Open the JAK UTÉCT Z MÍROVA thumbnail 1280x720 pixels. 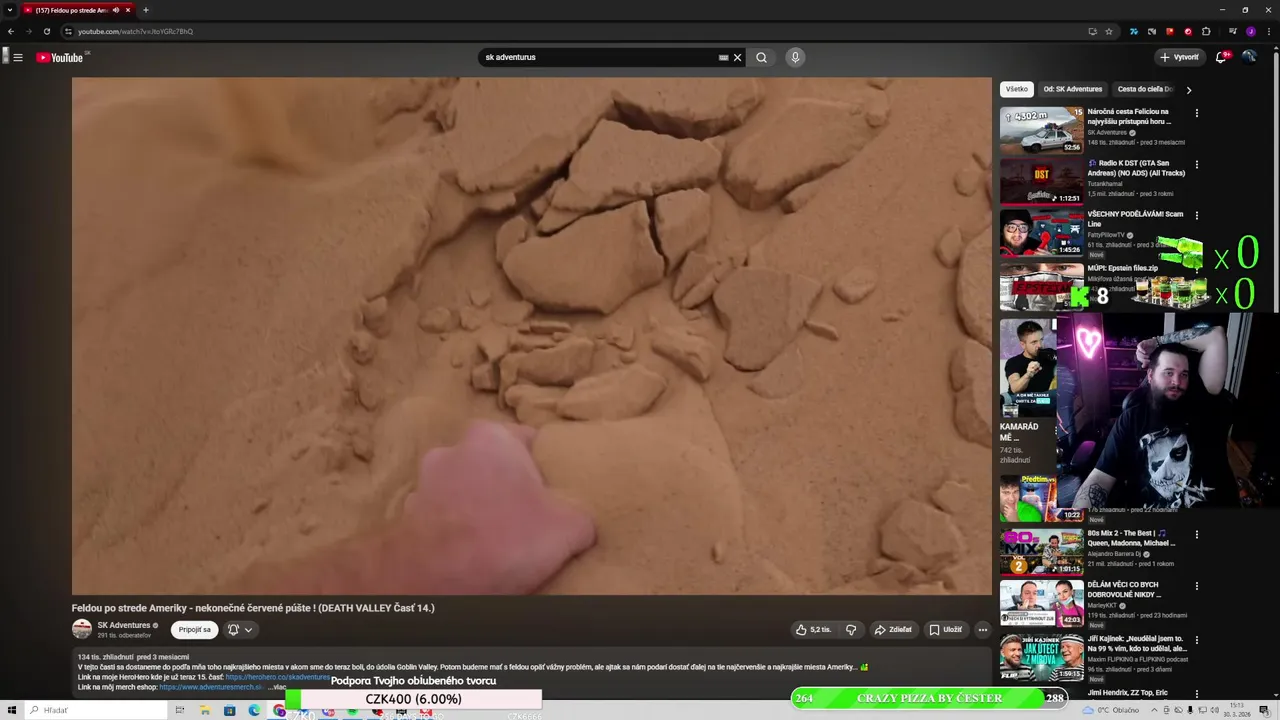point(1041,656)
